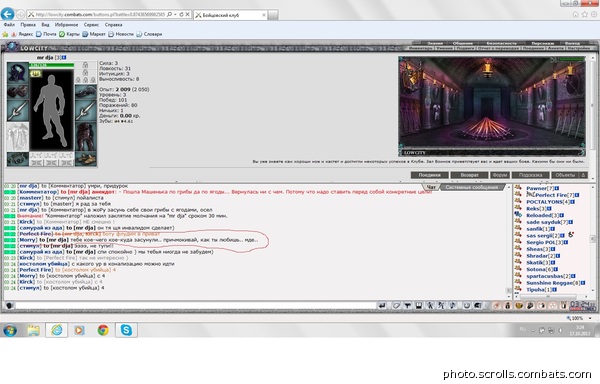Open the Skype taskbar icon

[126, 330]
